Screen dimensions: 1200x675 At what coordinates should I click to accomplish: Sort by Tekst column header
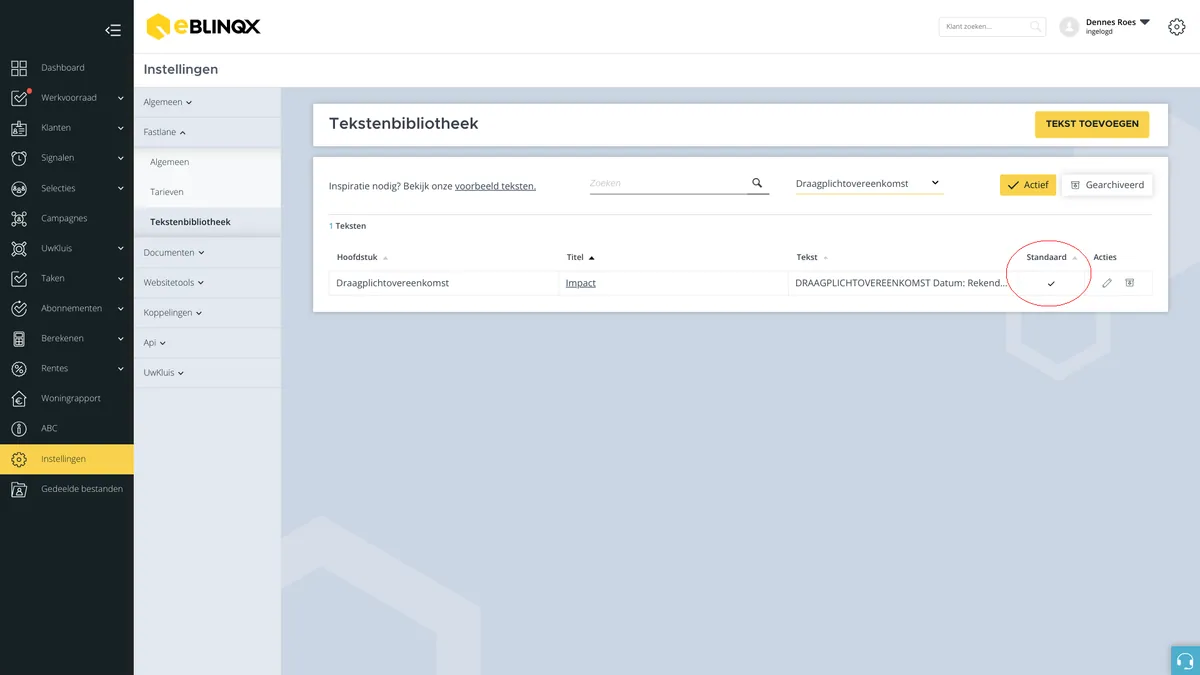(811, 257)
